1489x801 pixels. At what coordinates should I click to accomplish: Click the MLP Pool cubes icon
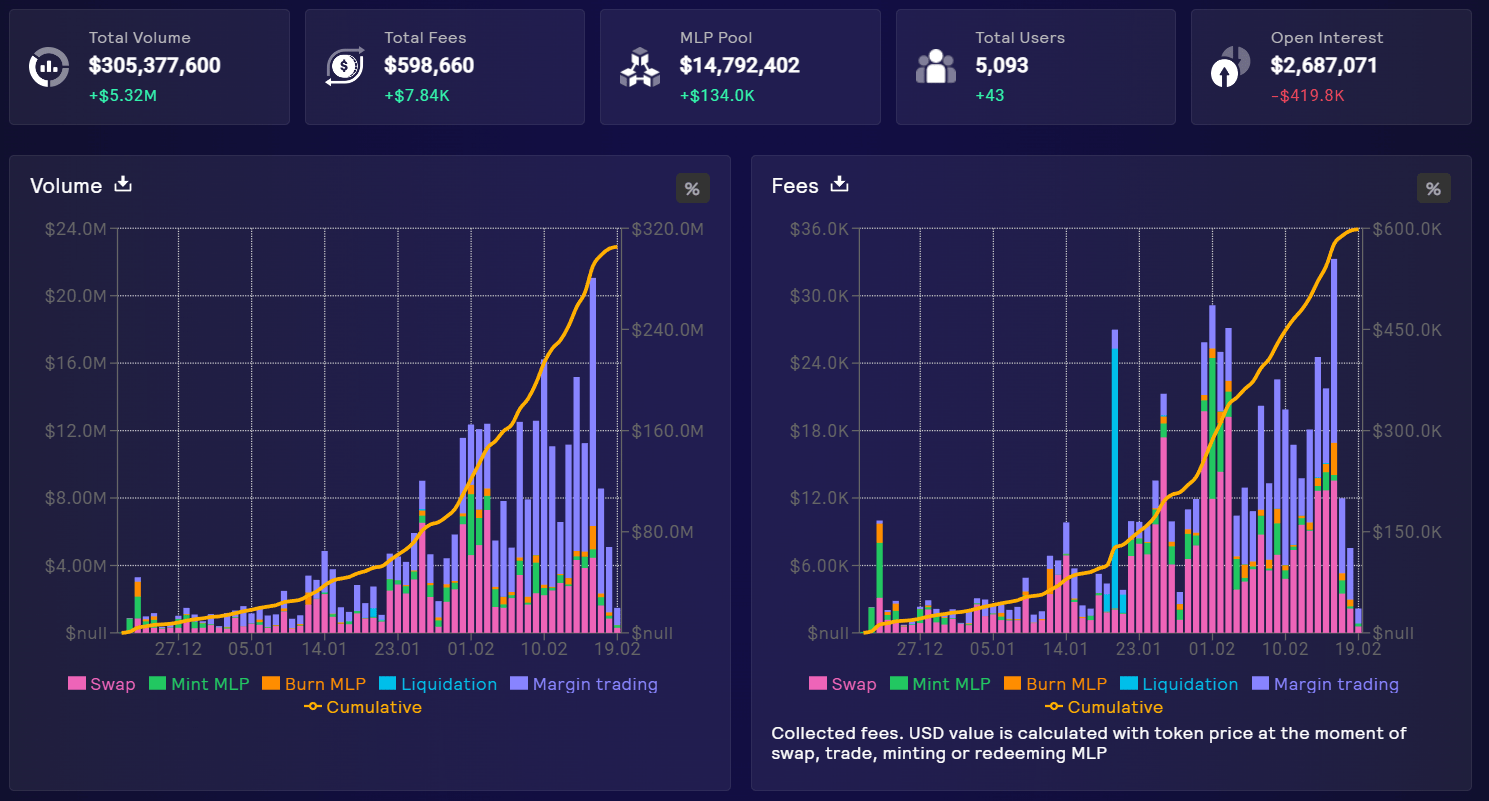point(640,67)
